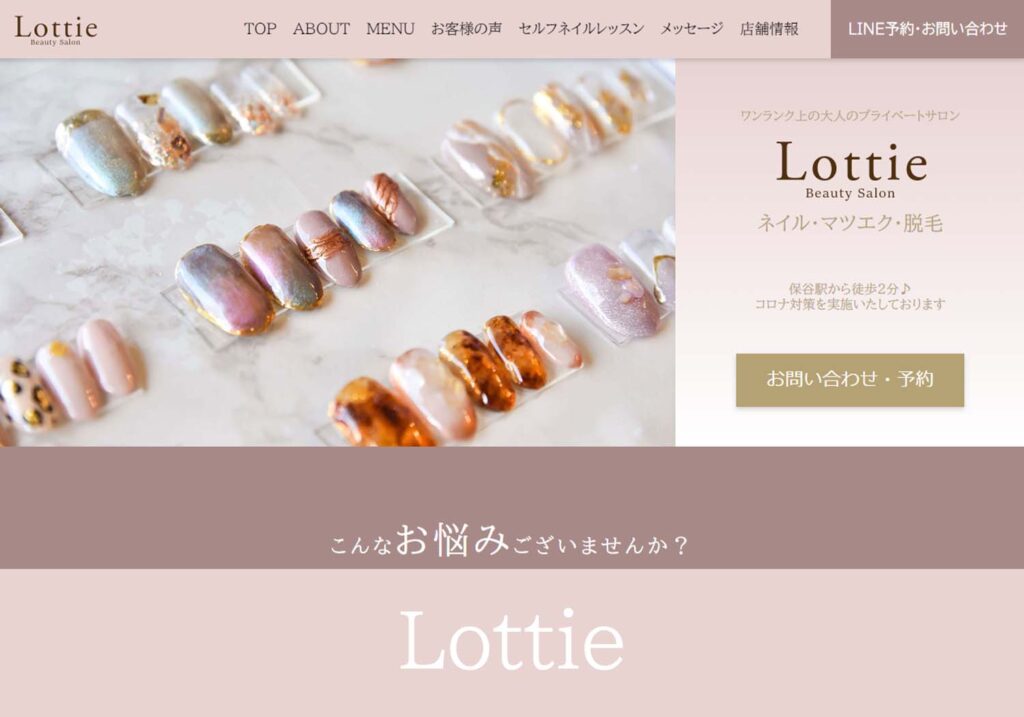Viewport: 1024px width, 717px height.
Task: Click the tortoiseshell amber nail set
Action: pyautogui.click(x=455, y=378)
